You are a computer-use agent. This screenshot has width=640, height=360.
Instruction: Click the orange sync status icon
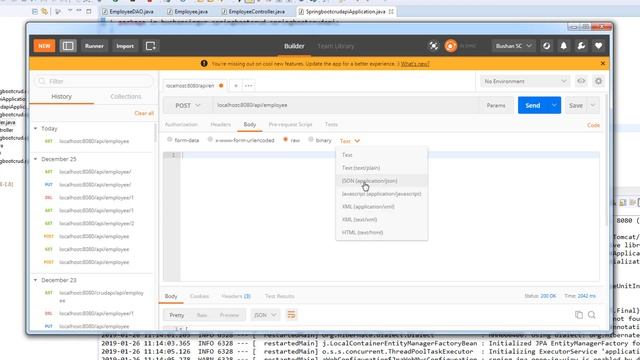click(x=451, y=46)
